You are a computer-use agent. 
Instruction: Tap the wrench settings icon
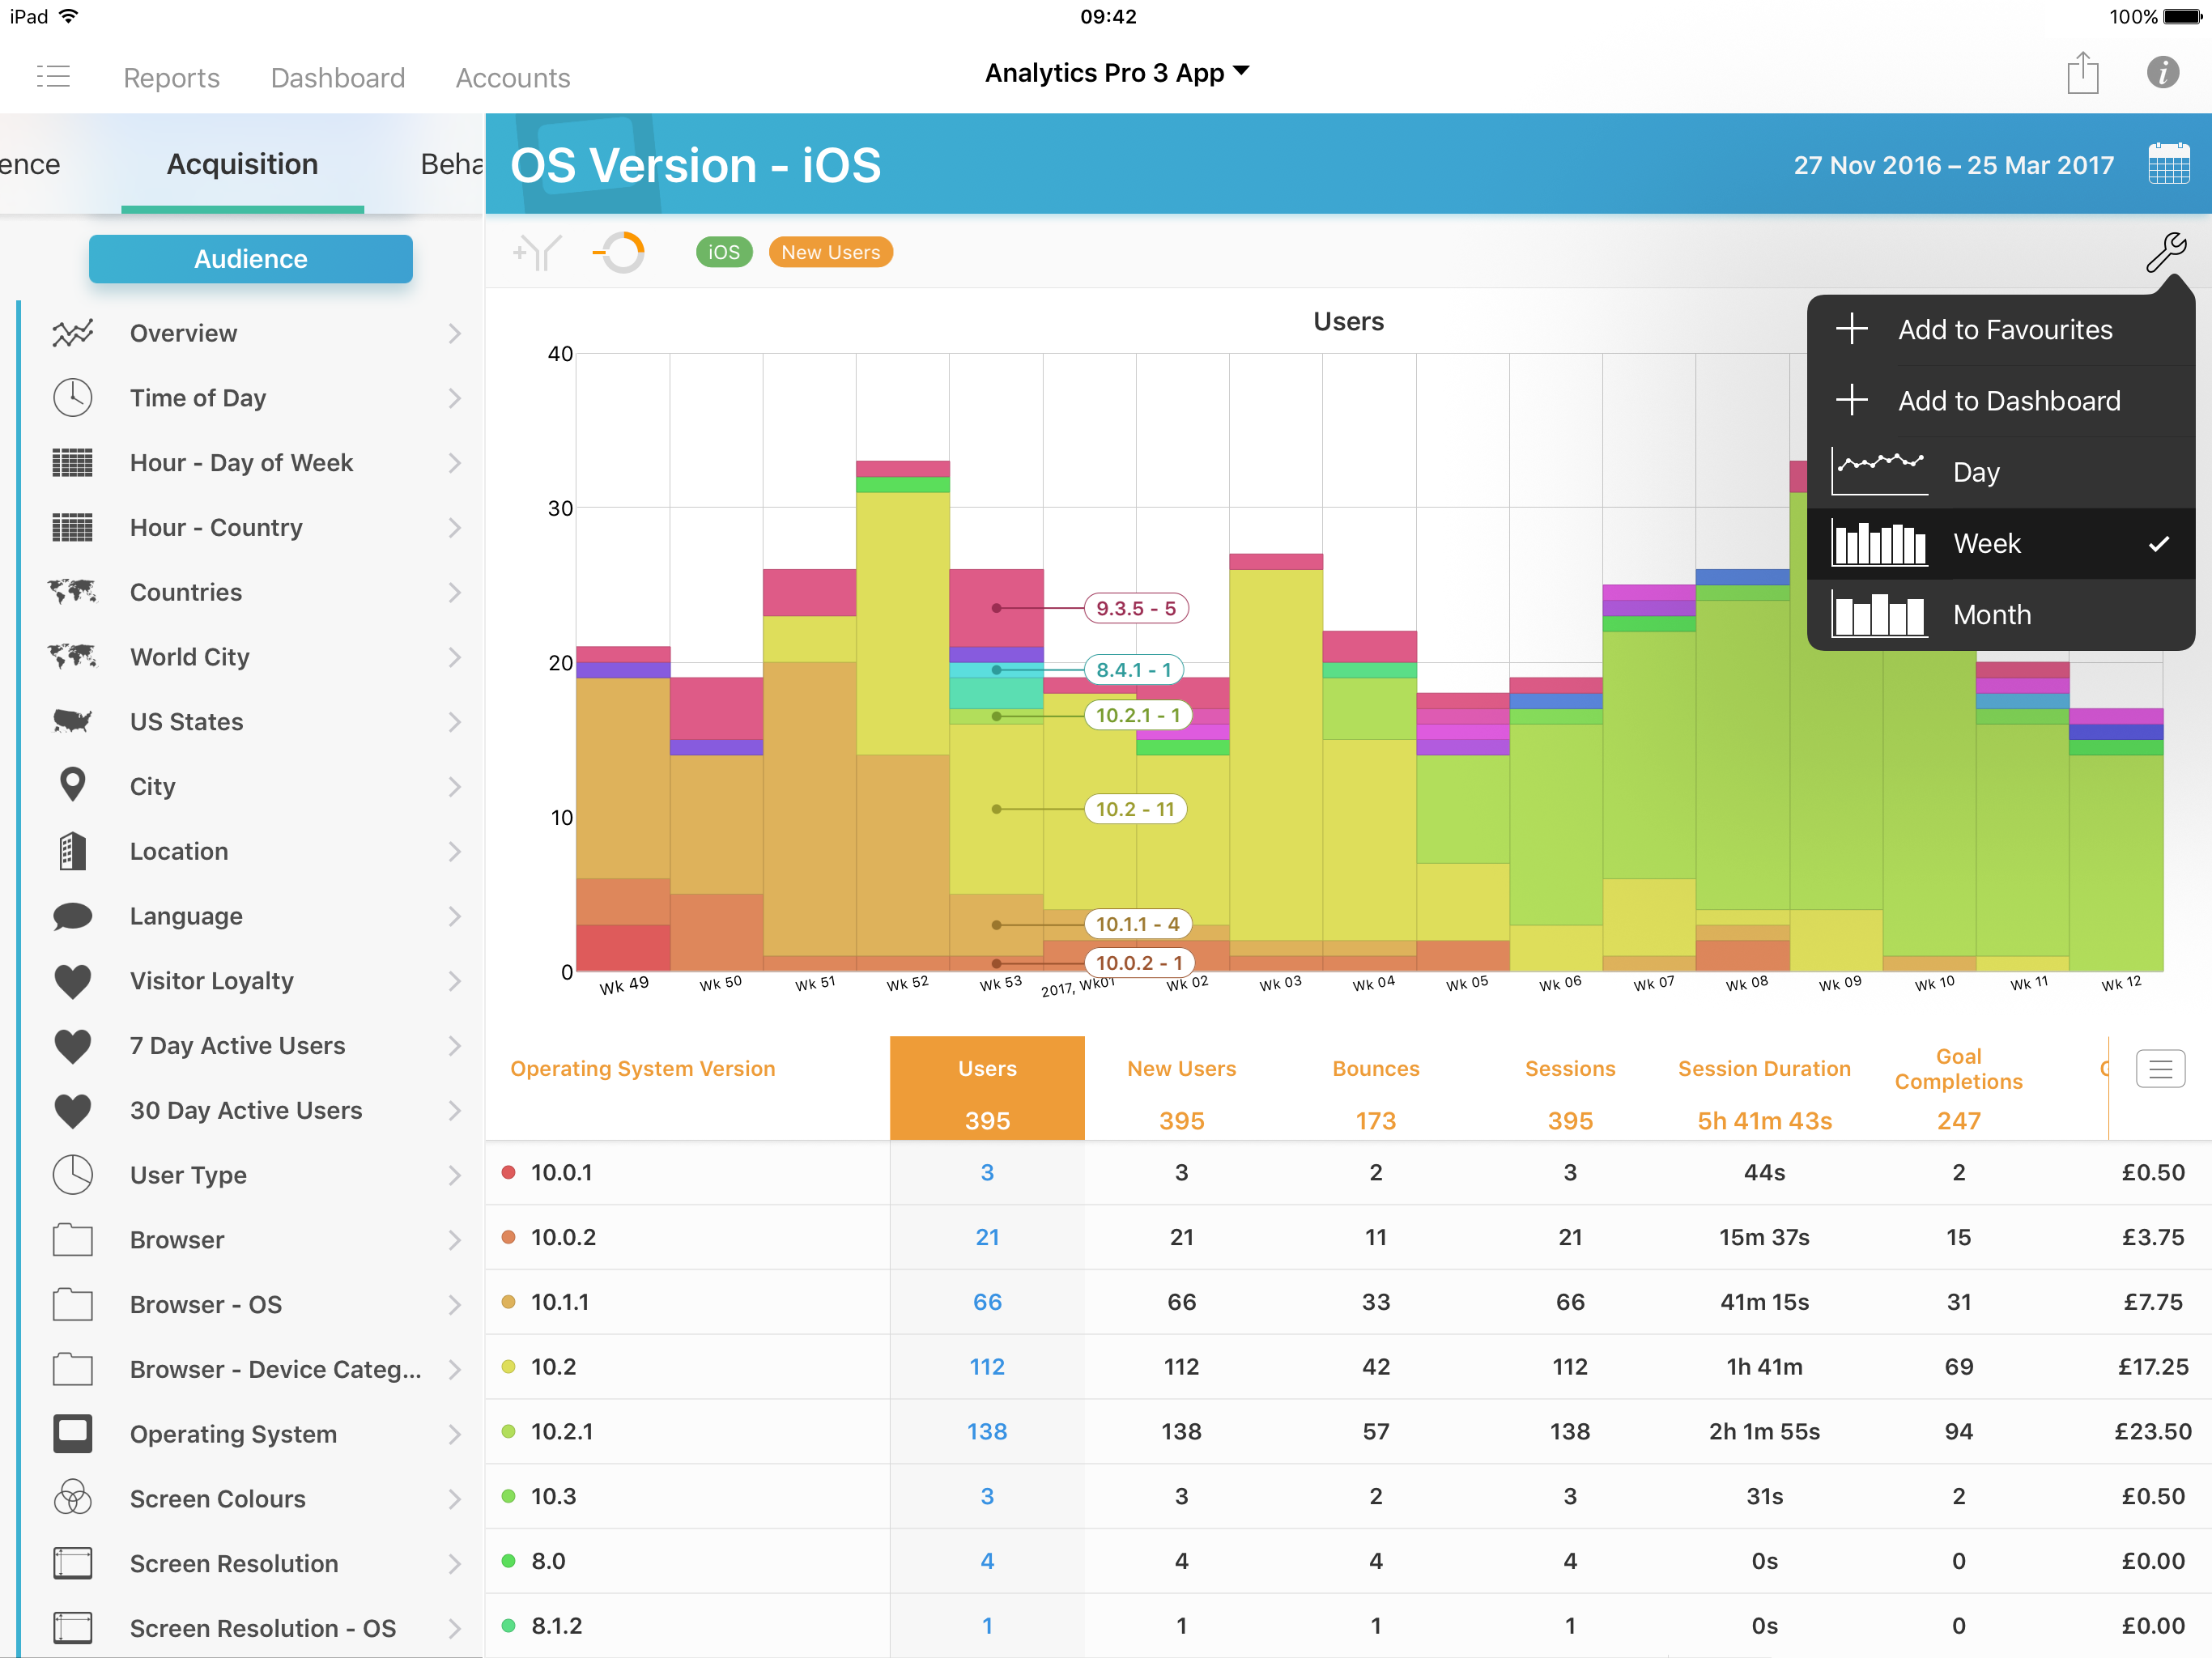(x=2165, y=252)
